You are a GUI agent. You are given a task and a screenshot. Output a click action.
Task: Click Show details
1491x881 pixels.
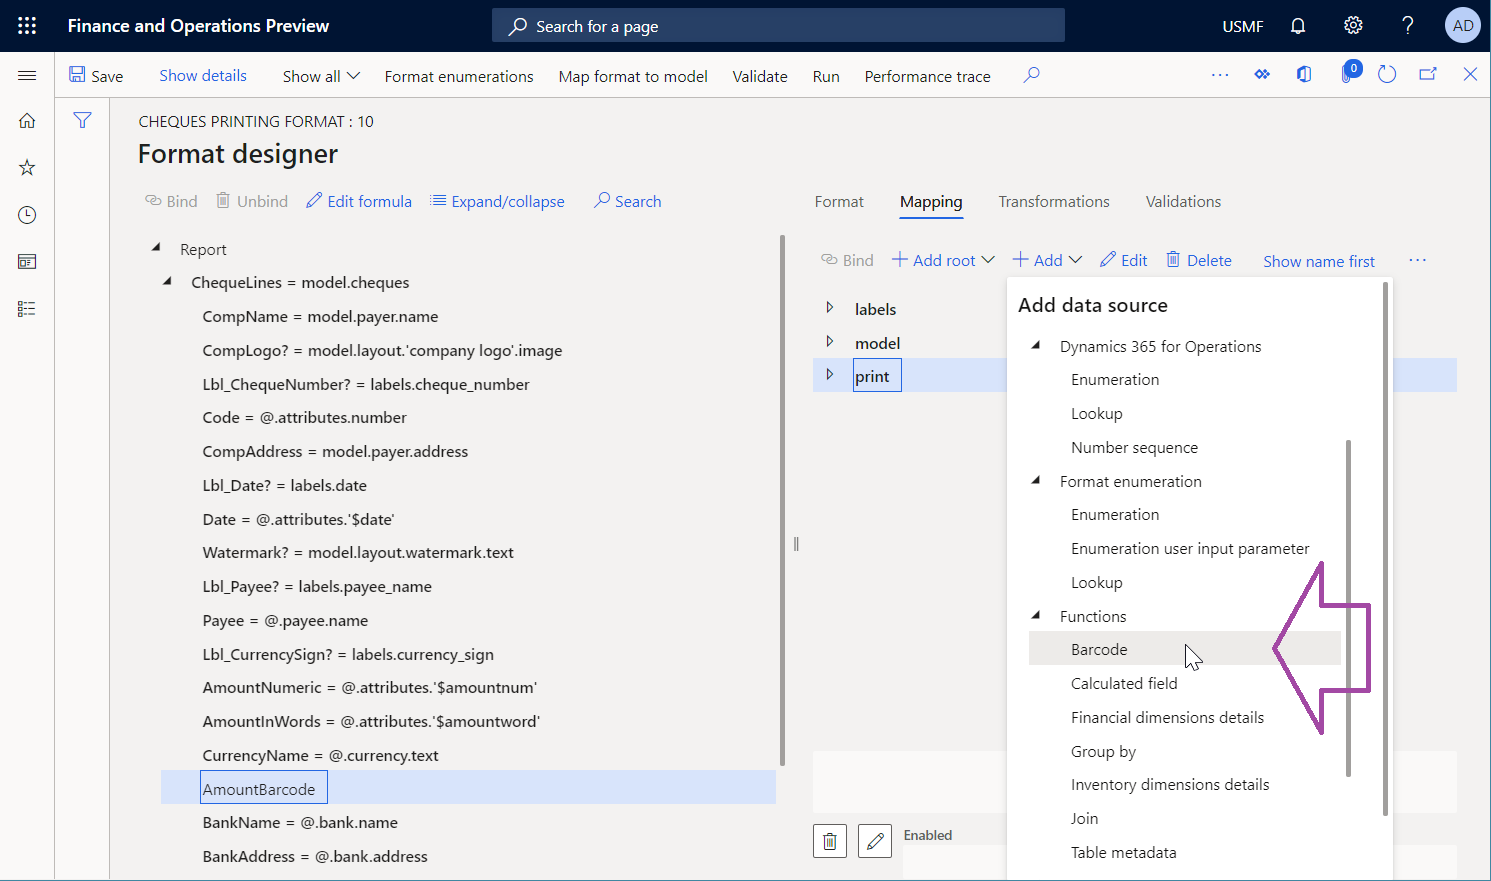(x=203, y=76)
